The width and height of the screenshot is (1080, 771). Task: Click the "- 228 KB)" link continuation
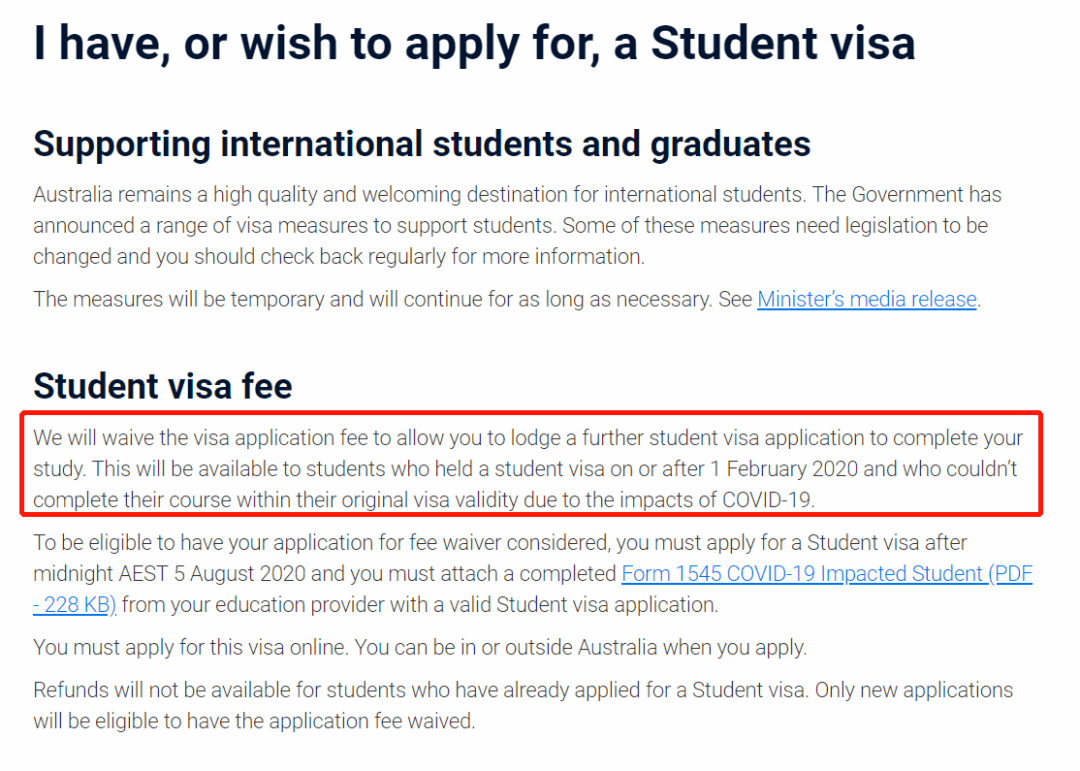coord(74,605)
